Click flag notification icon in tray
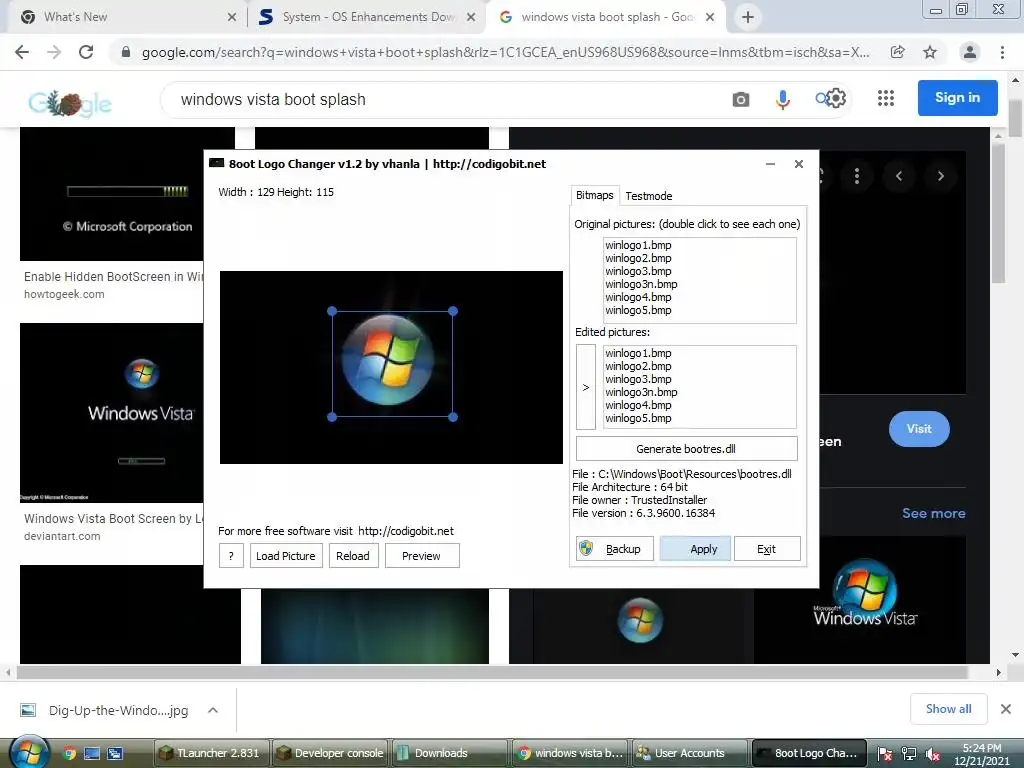Viewport: 1024px width, 768px height. tap(884, 754)
